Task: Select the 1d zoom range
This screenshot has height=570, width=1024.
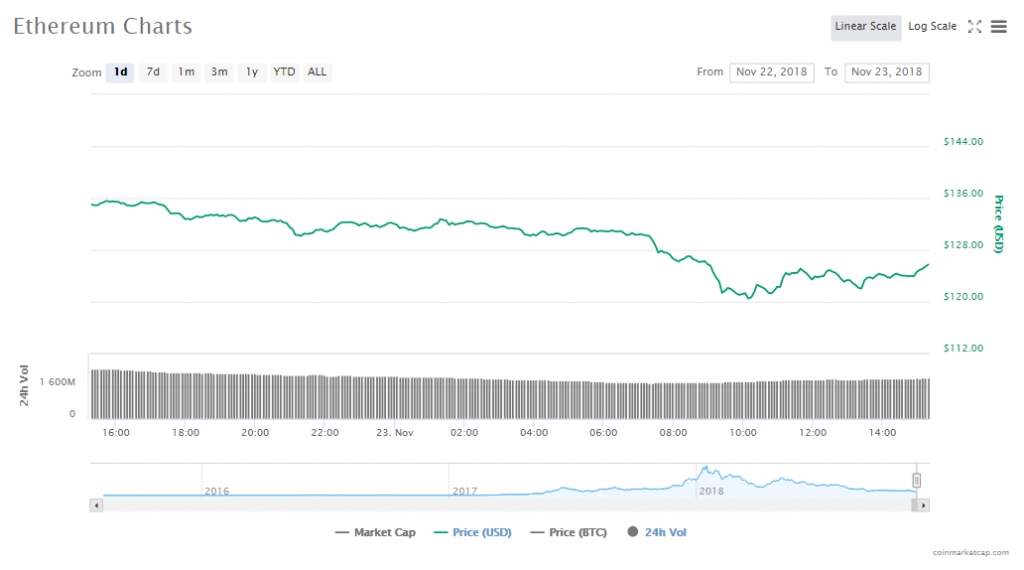Action: click(120, 72)
